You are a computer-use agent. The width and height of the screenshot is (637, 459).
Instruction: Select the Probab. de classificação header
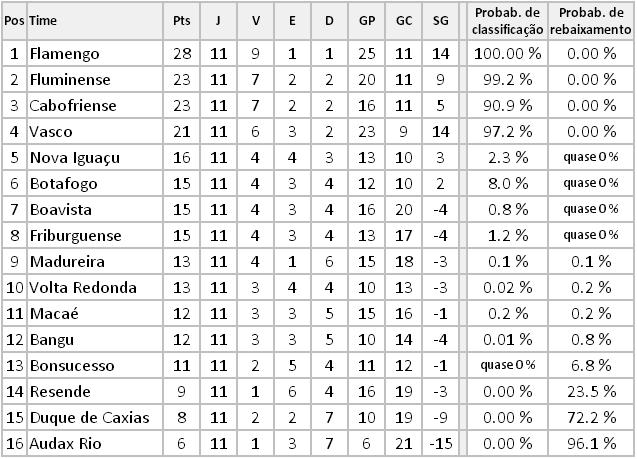[x=508, y=20]
